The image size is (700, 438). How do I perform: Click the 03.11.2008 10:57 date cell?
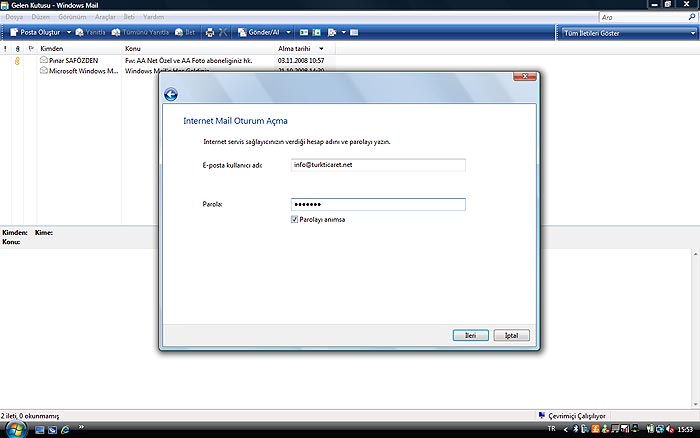pos(301,60)
